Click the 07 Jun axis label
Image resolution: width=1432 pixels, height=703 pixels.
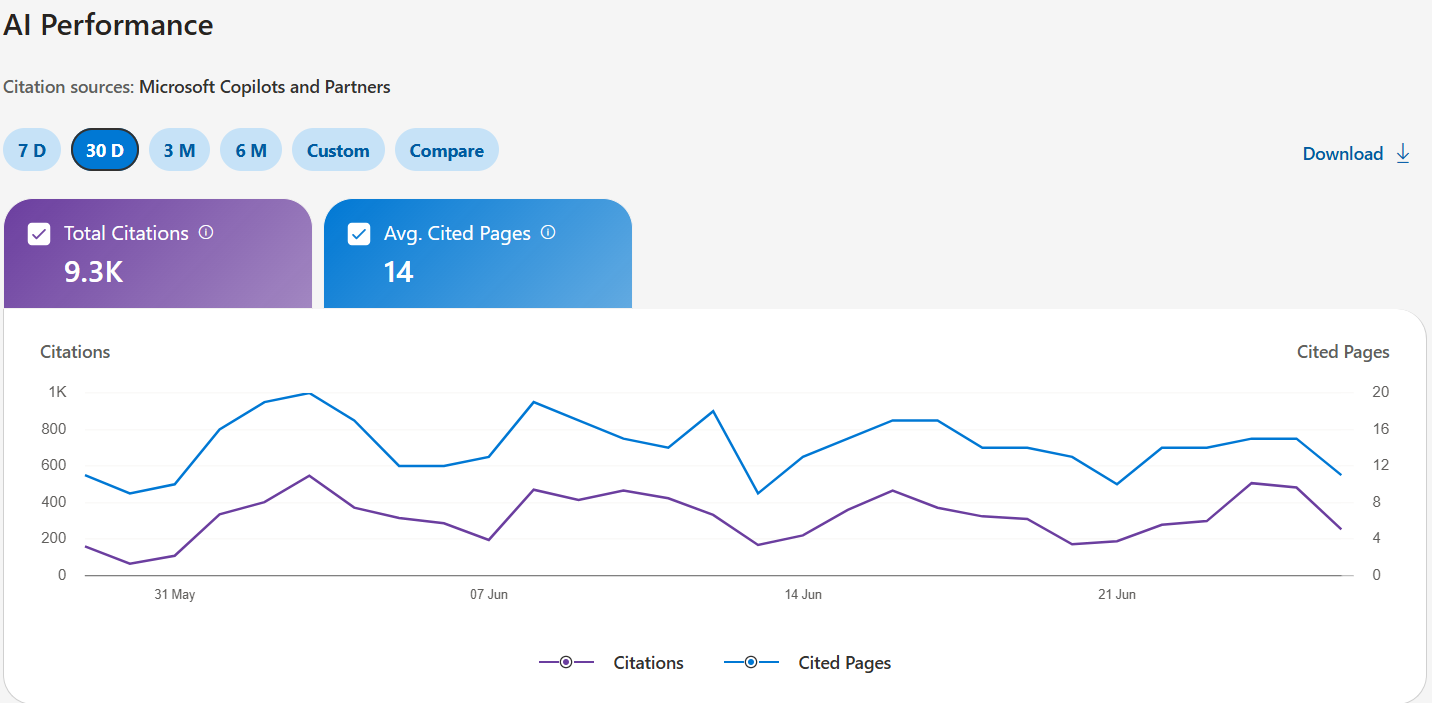489,594
